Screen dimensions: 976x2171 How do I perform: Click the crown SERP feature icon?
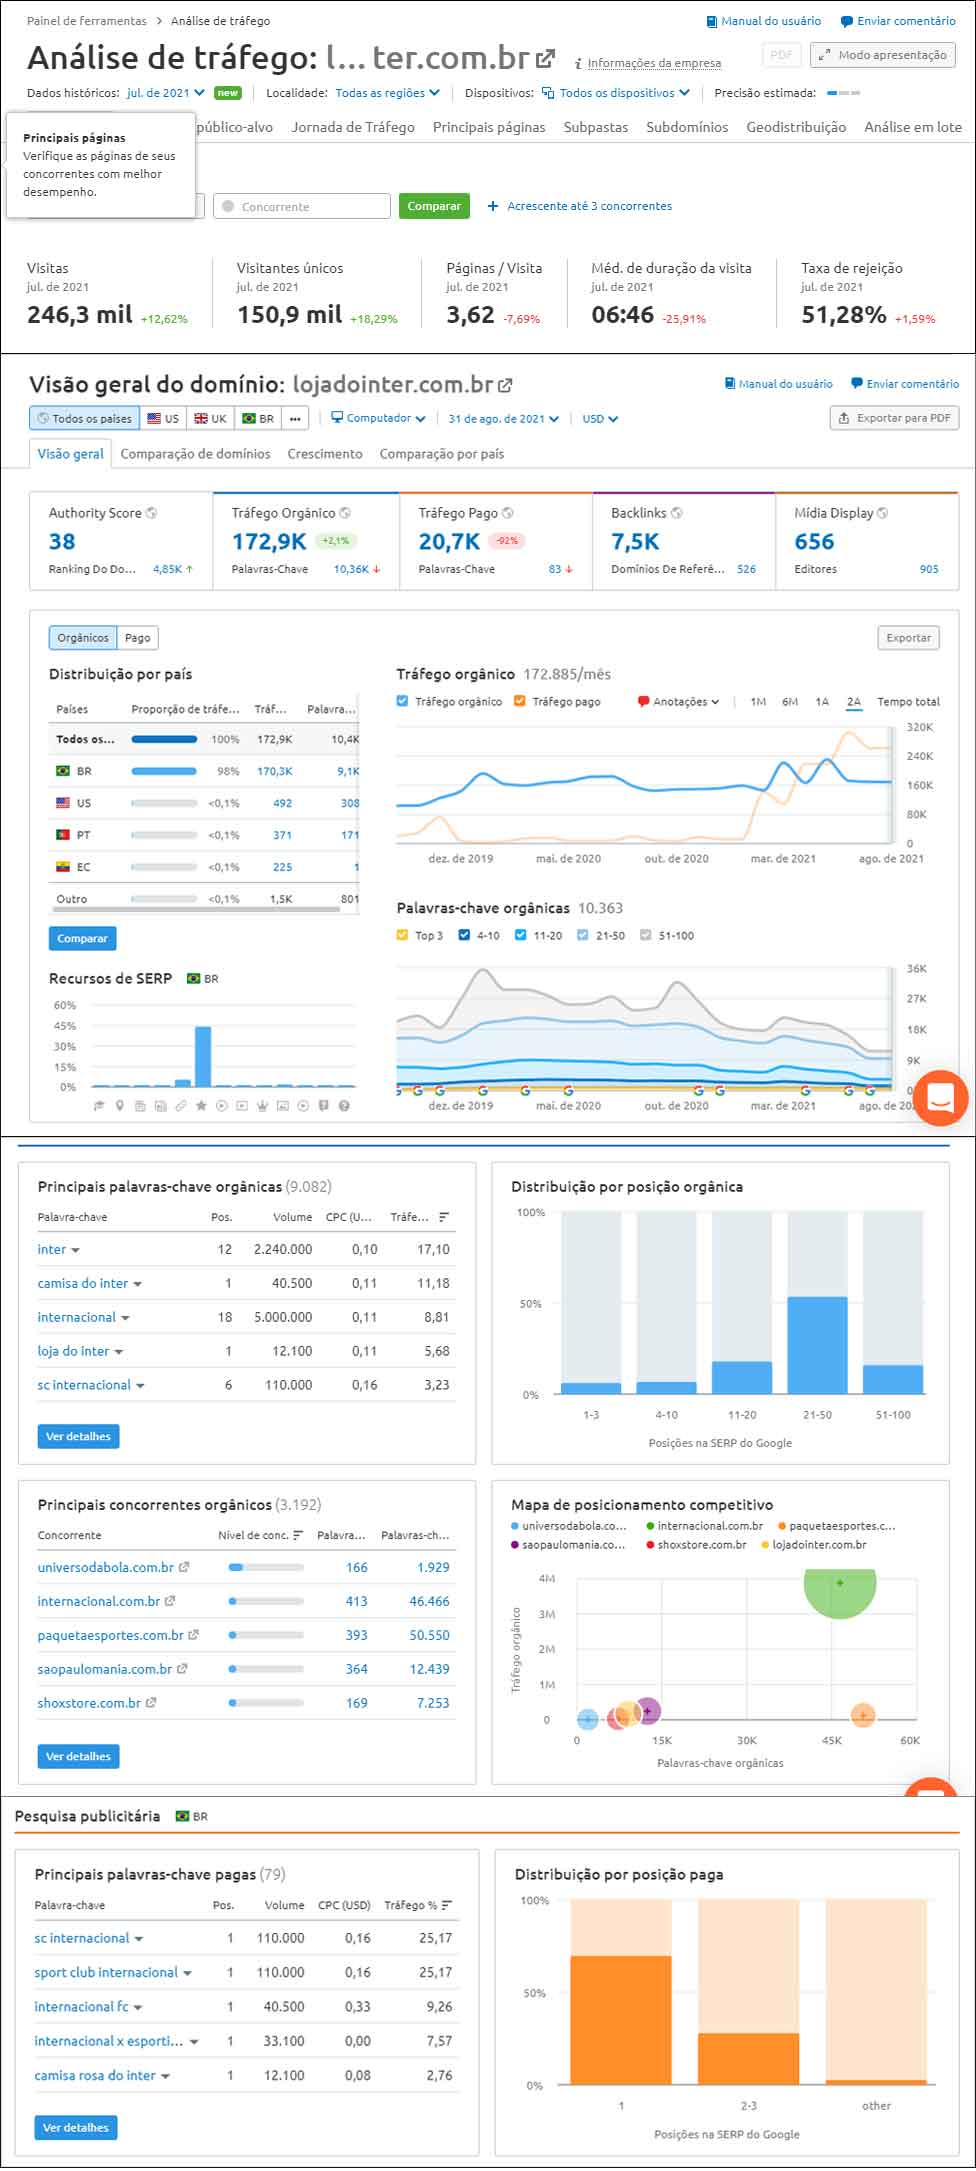262,1106
